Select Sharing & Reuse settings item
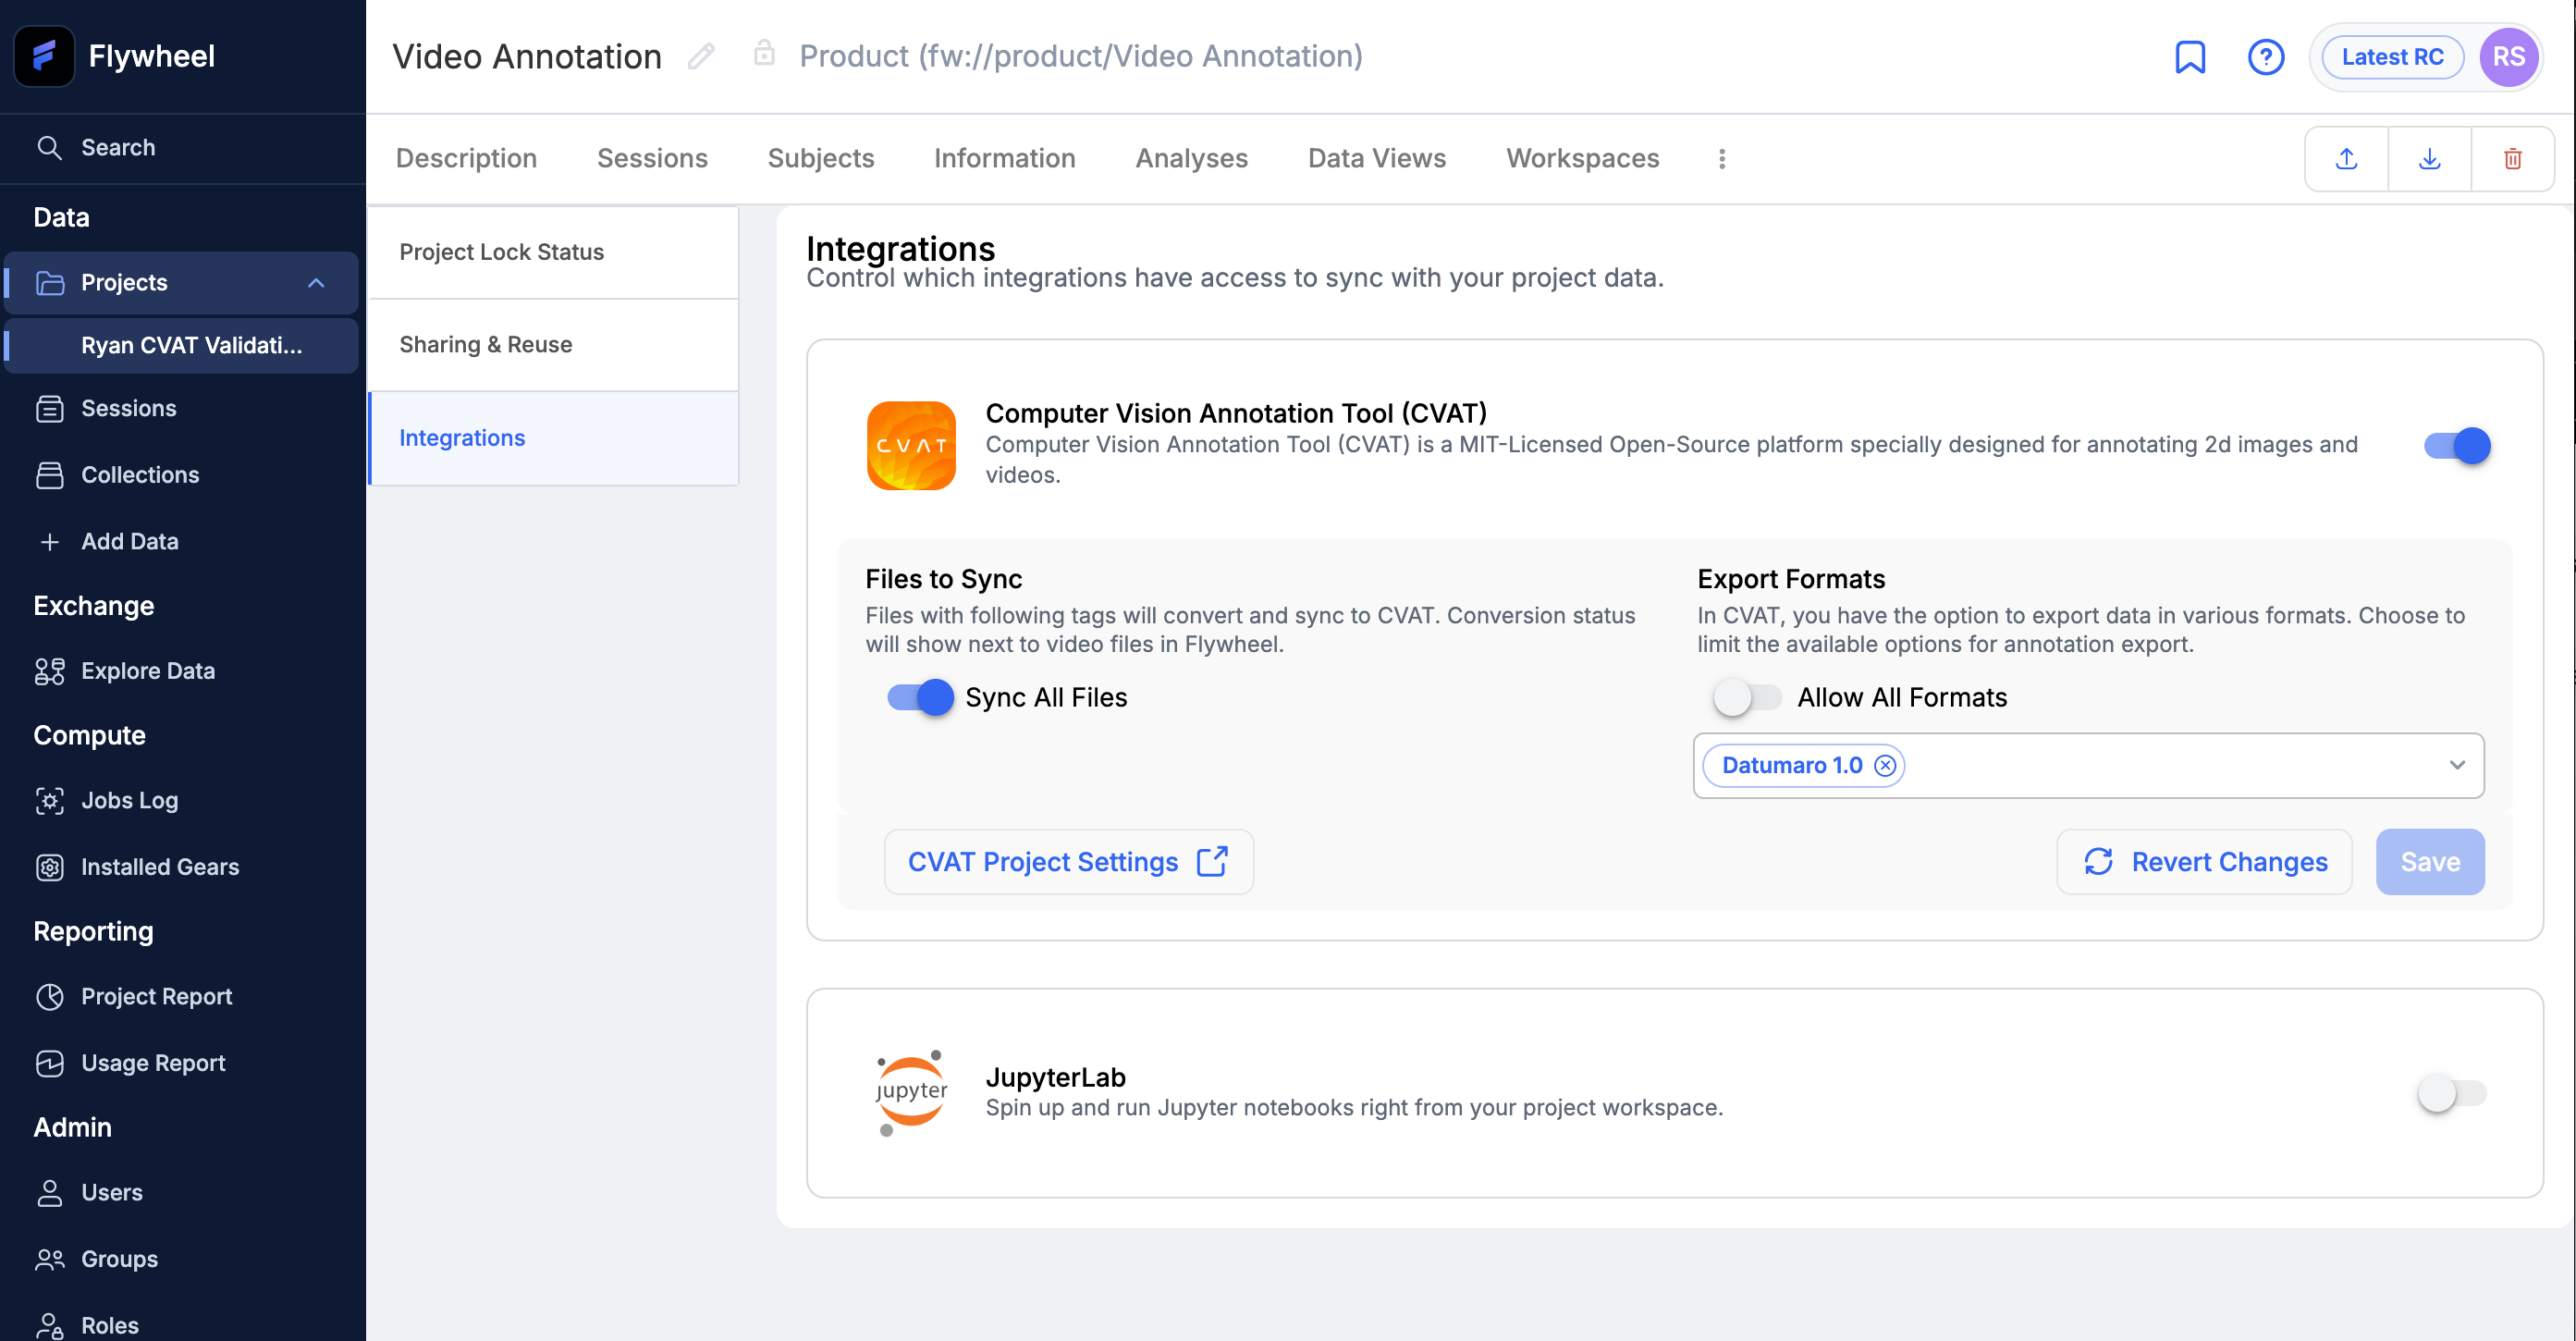2576x1341 pixels. click(x=554, y=345)
